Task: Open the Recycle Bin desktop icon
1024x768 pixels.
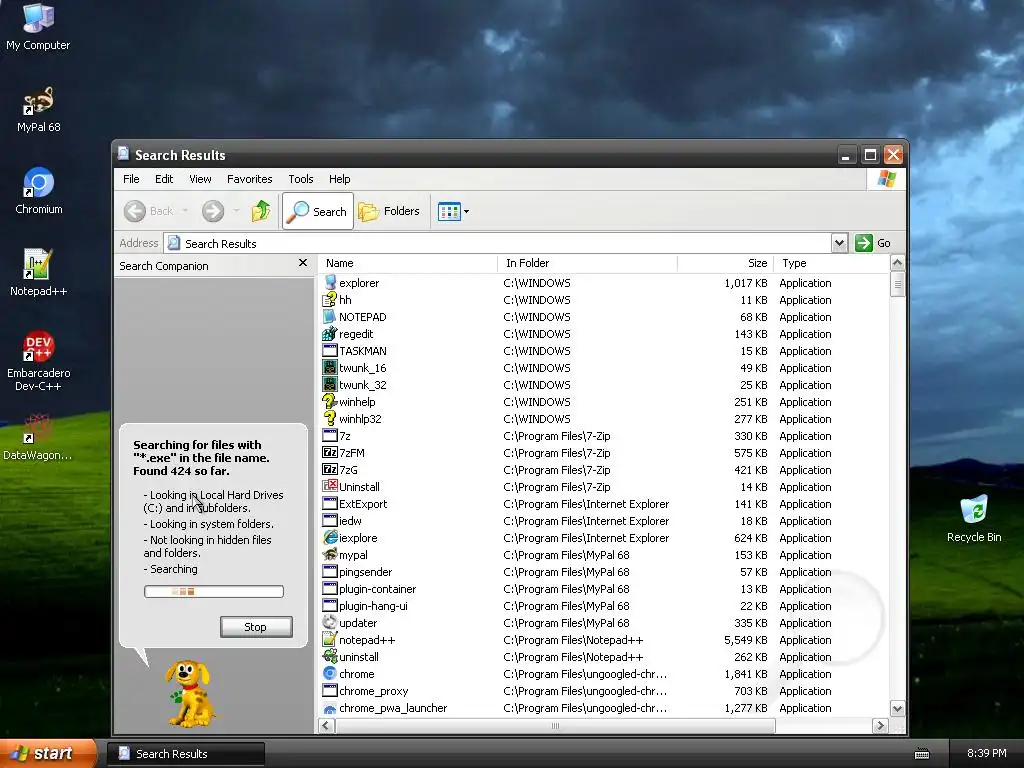Action: (x=974, y=519)
